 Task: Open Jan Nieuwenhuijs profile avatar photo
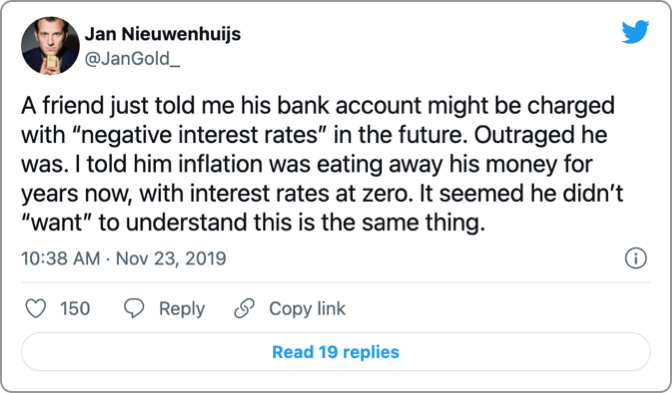[x=50, y=46]
